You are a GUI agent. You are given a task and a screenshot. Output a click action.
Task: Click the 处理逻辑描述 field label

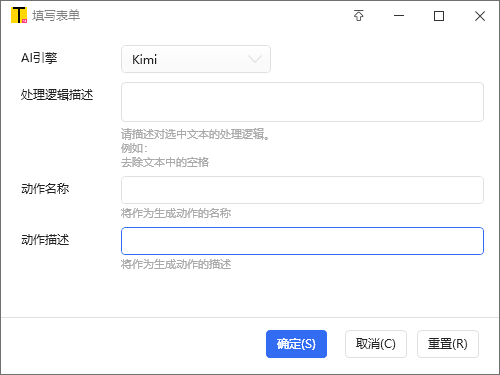tap(57, 95)
